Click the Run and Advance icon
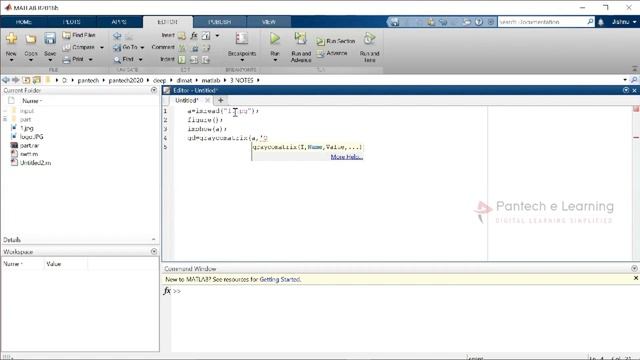The image size is (640, 360). pos(301,39)
